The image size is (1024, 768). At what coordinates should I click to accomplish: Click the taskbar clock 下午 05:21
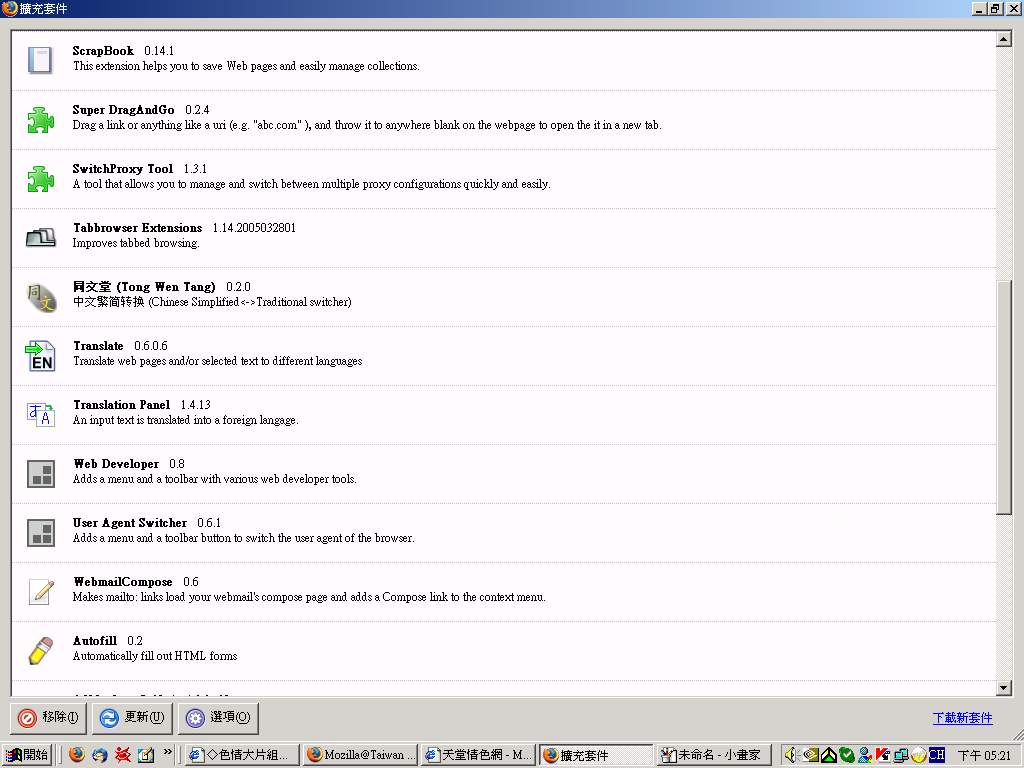pos(984,755)
